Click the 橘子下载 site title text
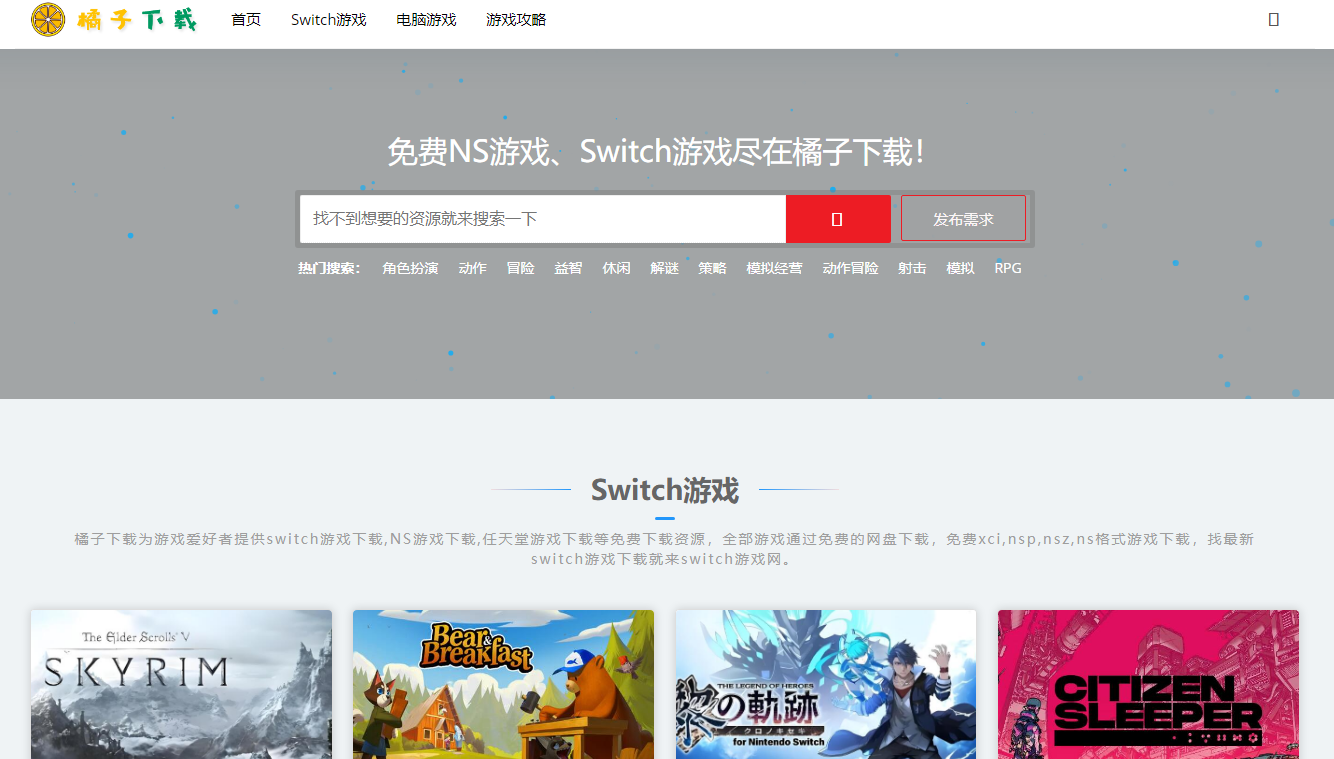 point(137,19)
